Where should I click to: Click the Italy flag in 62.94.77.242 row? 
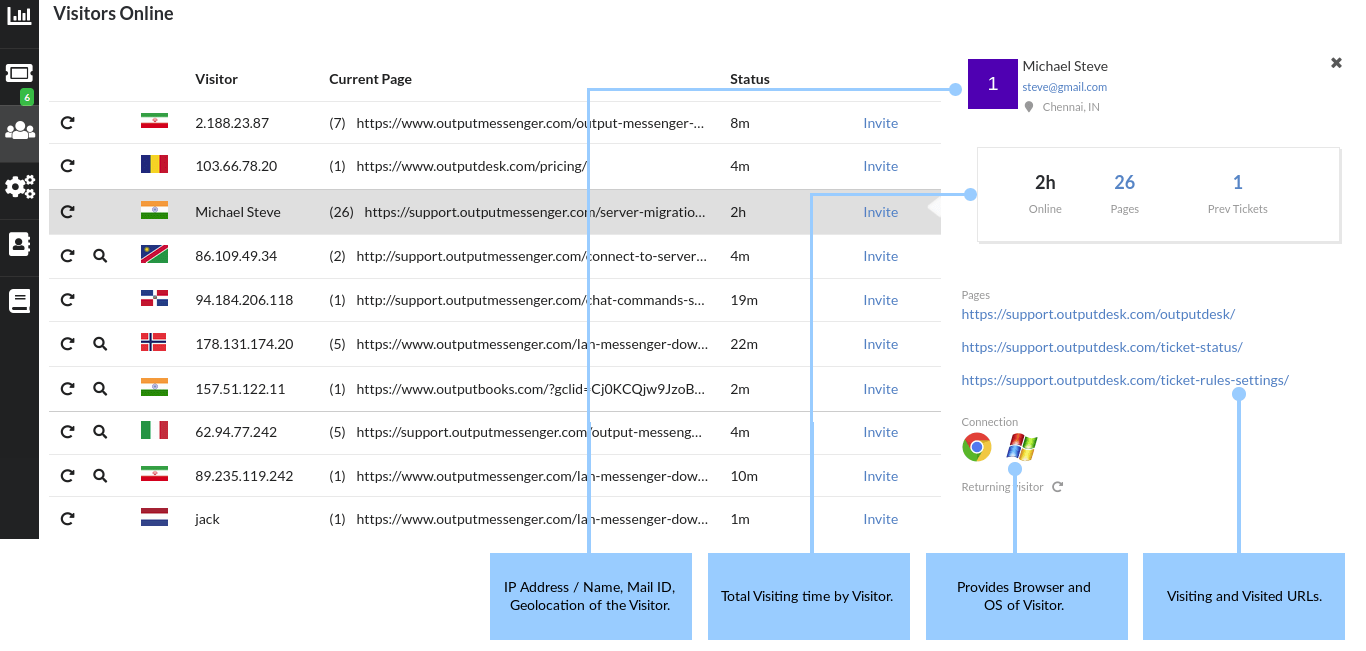[x=154, y=431]
